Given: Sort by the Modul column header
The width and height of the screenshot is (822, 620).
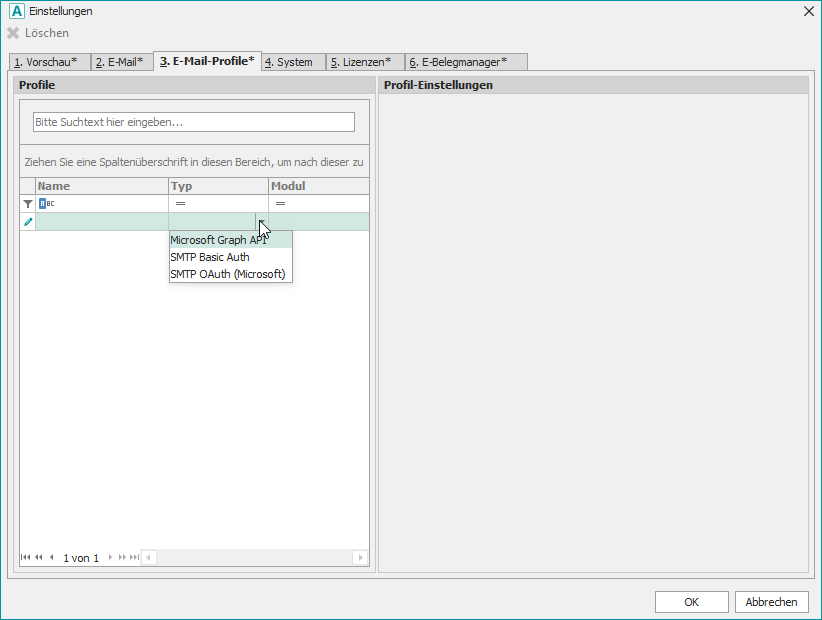Looking at the screenshot, I should tap(319, 186).
